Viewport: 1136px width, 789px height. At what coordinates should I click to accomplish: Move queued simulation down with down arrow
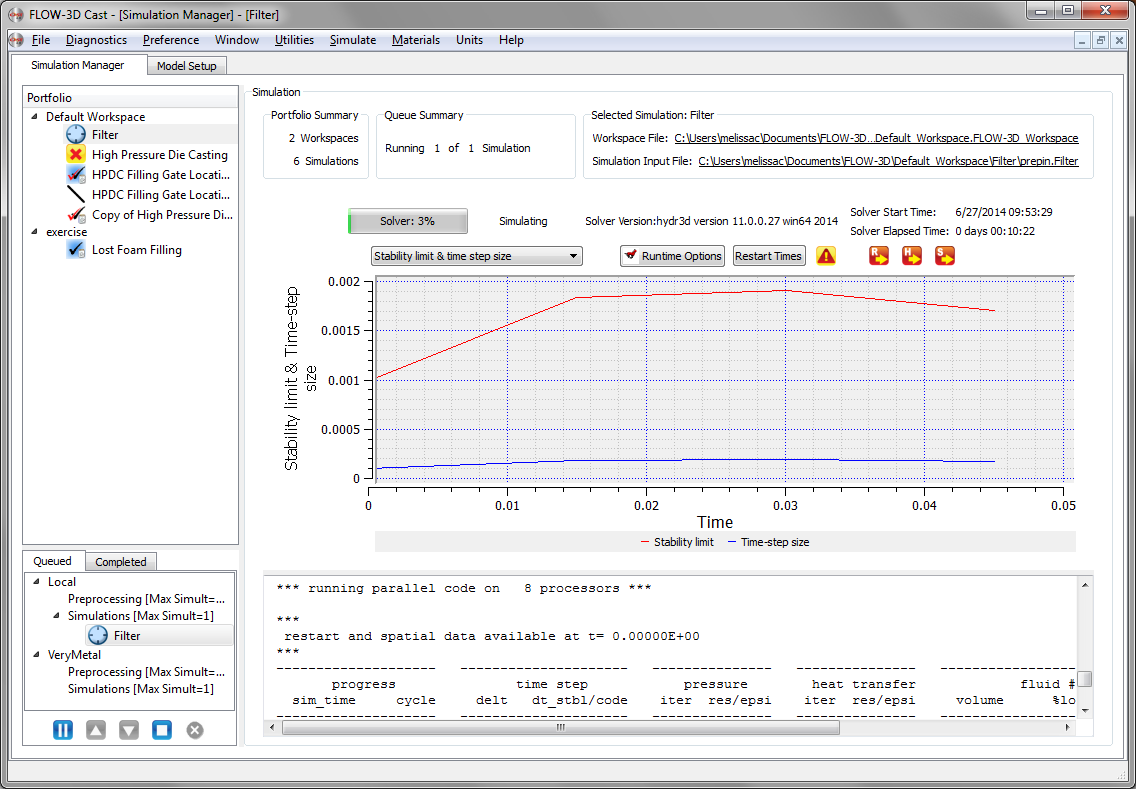pos(129,730)
